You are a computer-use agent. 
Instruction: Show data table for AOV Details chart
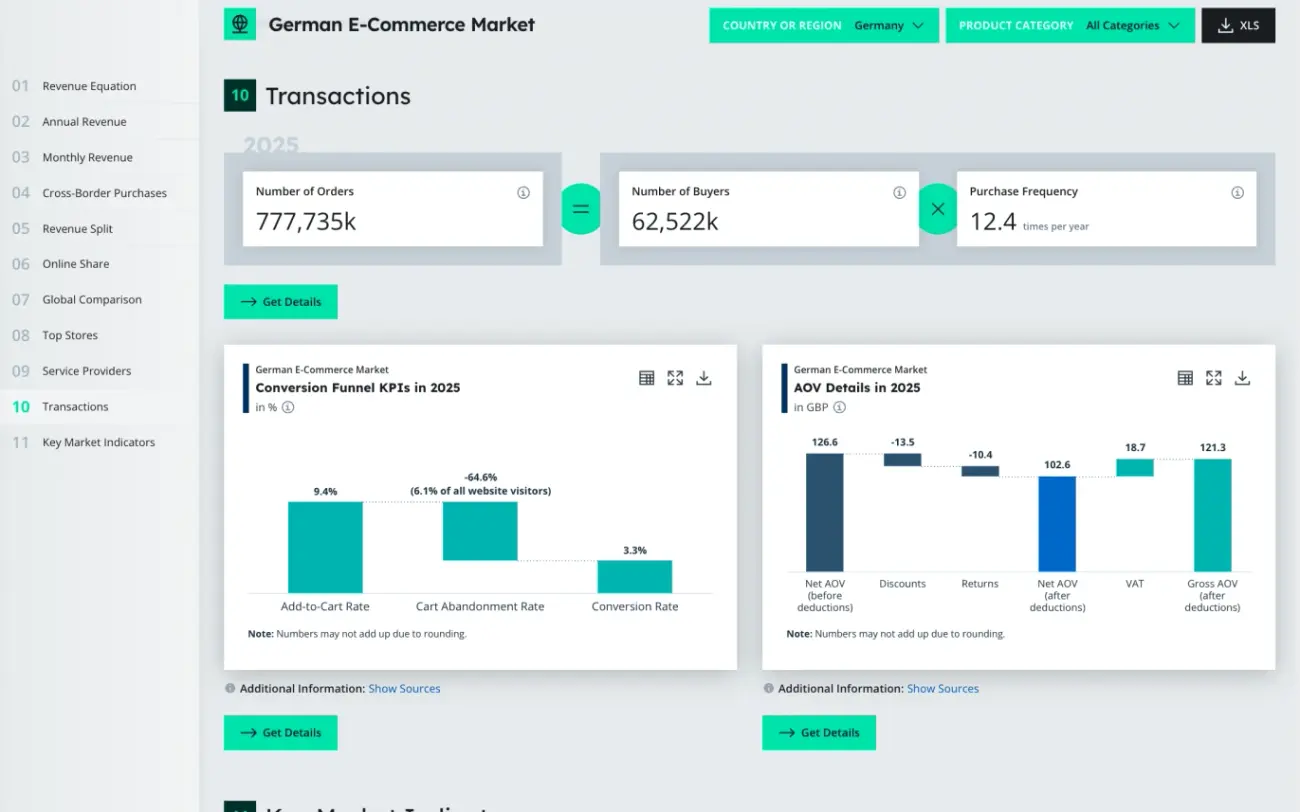point(1185,378)
